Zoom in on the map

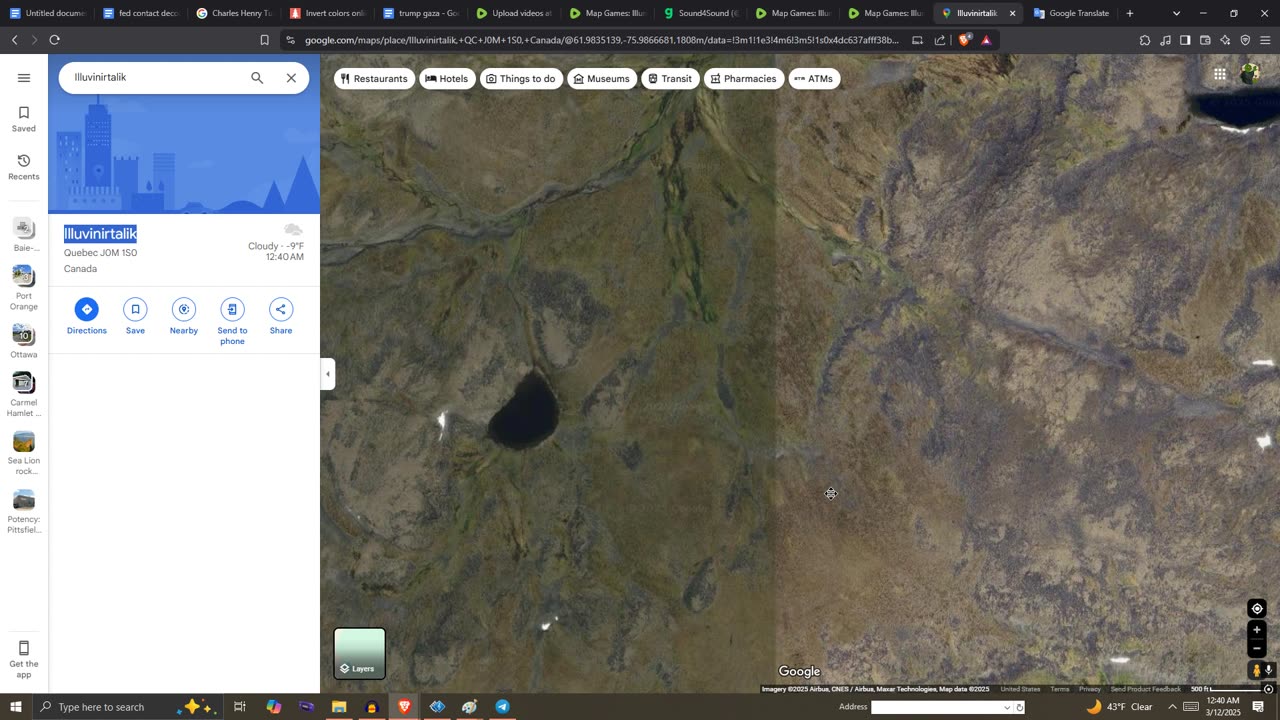pos(1257,630)
